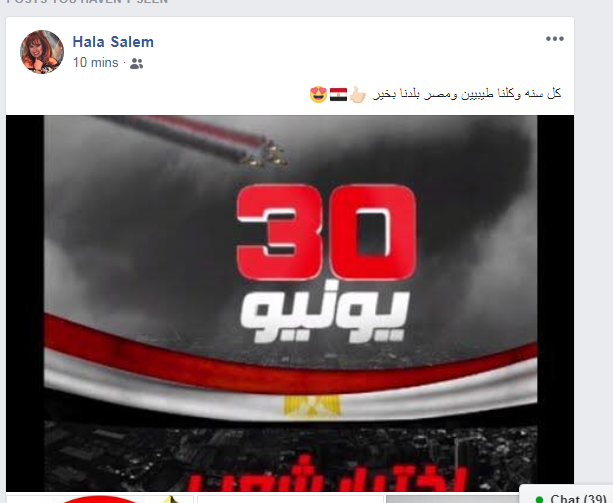Open the middle white thumbnail below the post
The image size is (613, 503).
[x=290, y=499]
